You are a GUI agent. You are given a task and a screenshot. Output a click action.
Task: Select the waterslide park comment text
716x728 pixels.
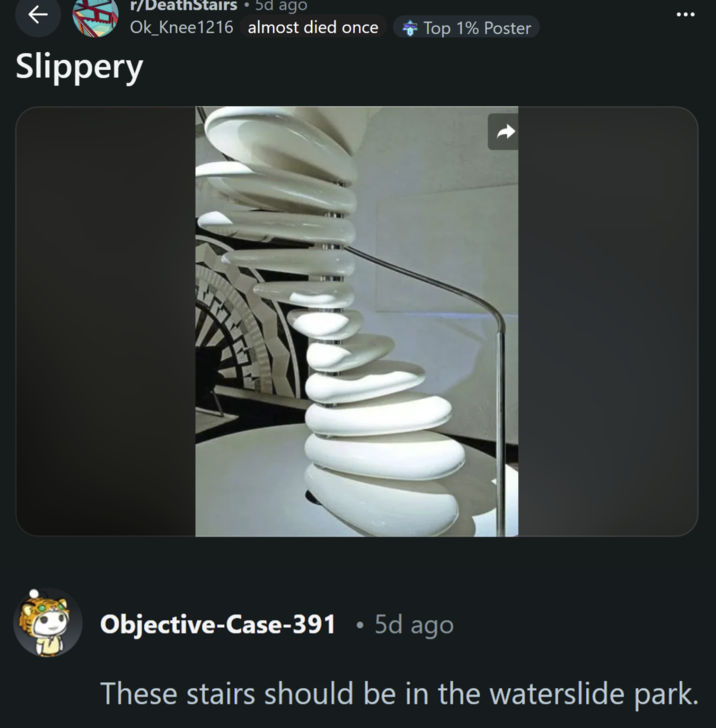click(399, 694)
